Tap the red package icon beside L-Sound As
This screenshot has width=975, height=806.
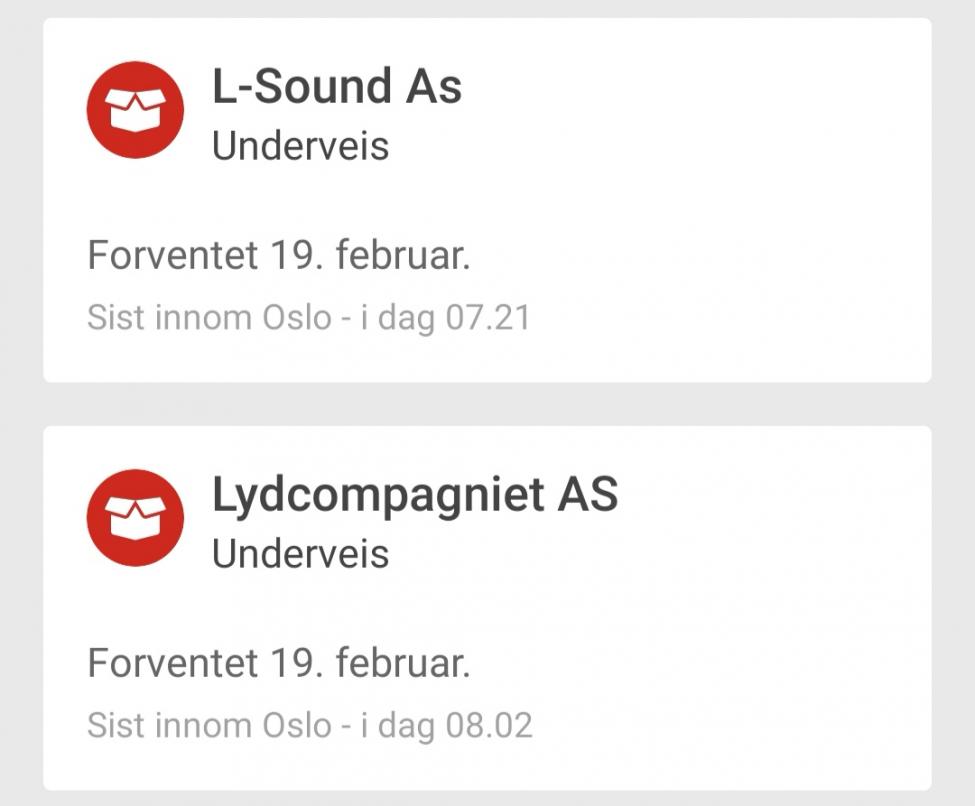(x=135, y=110)
